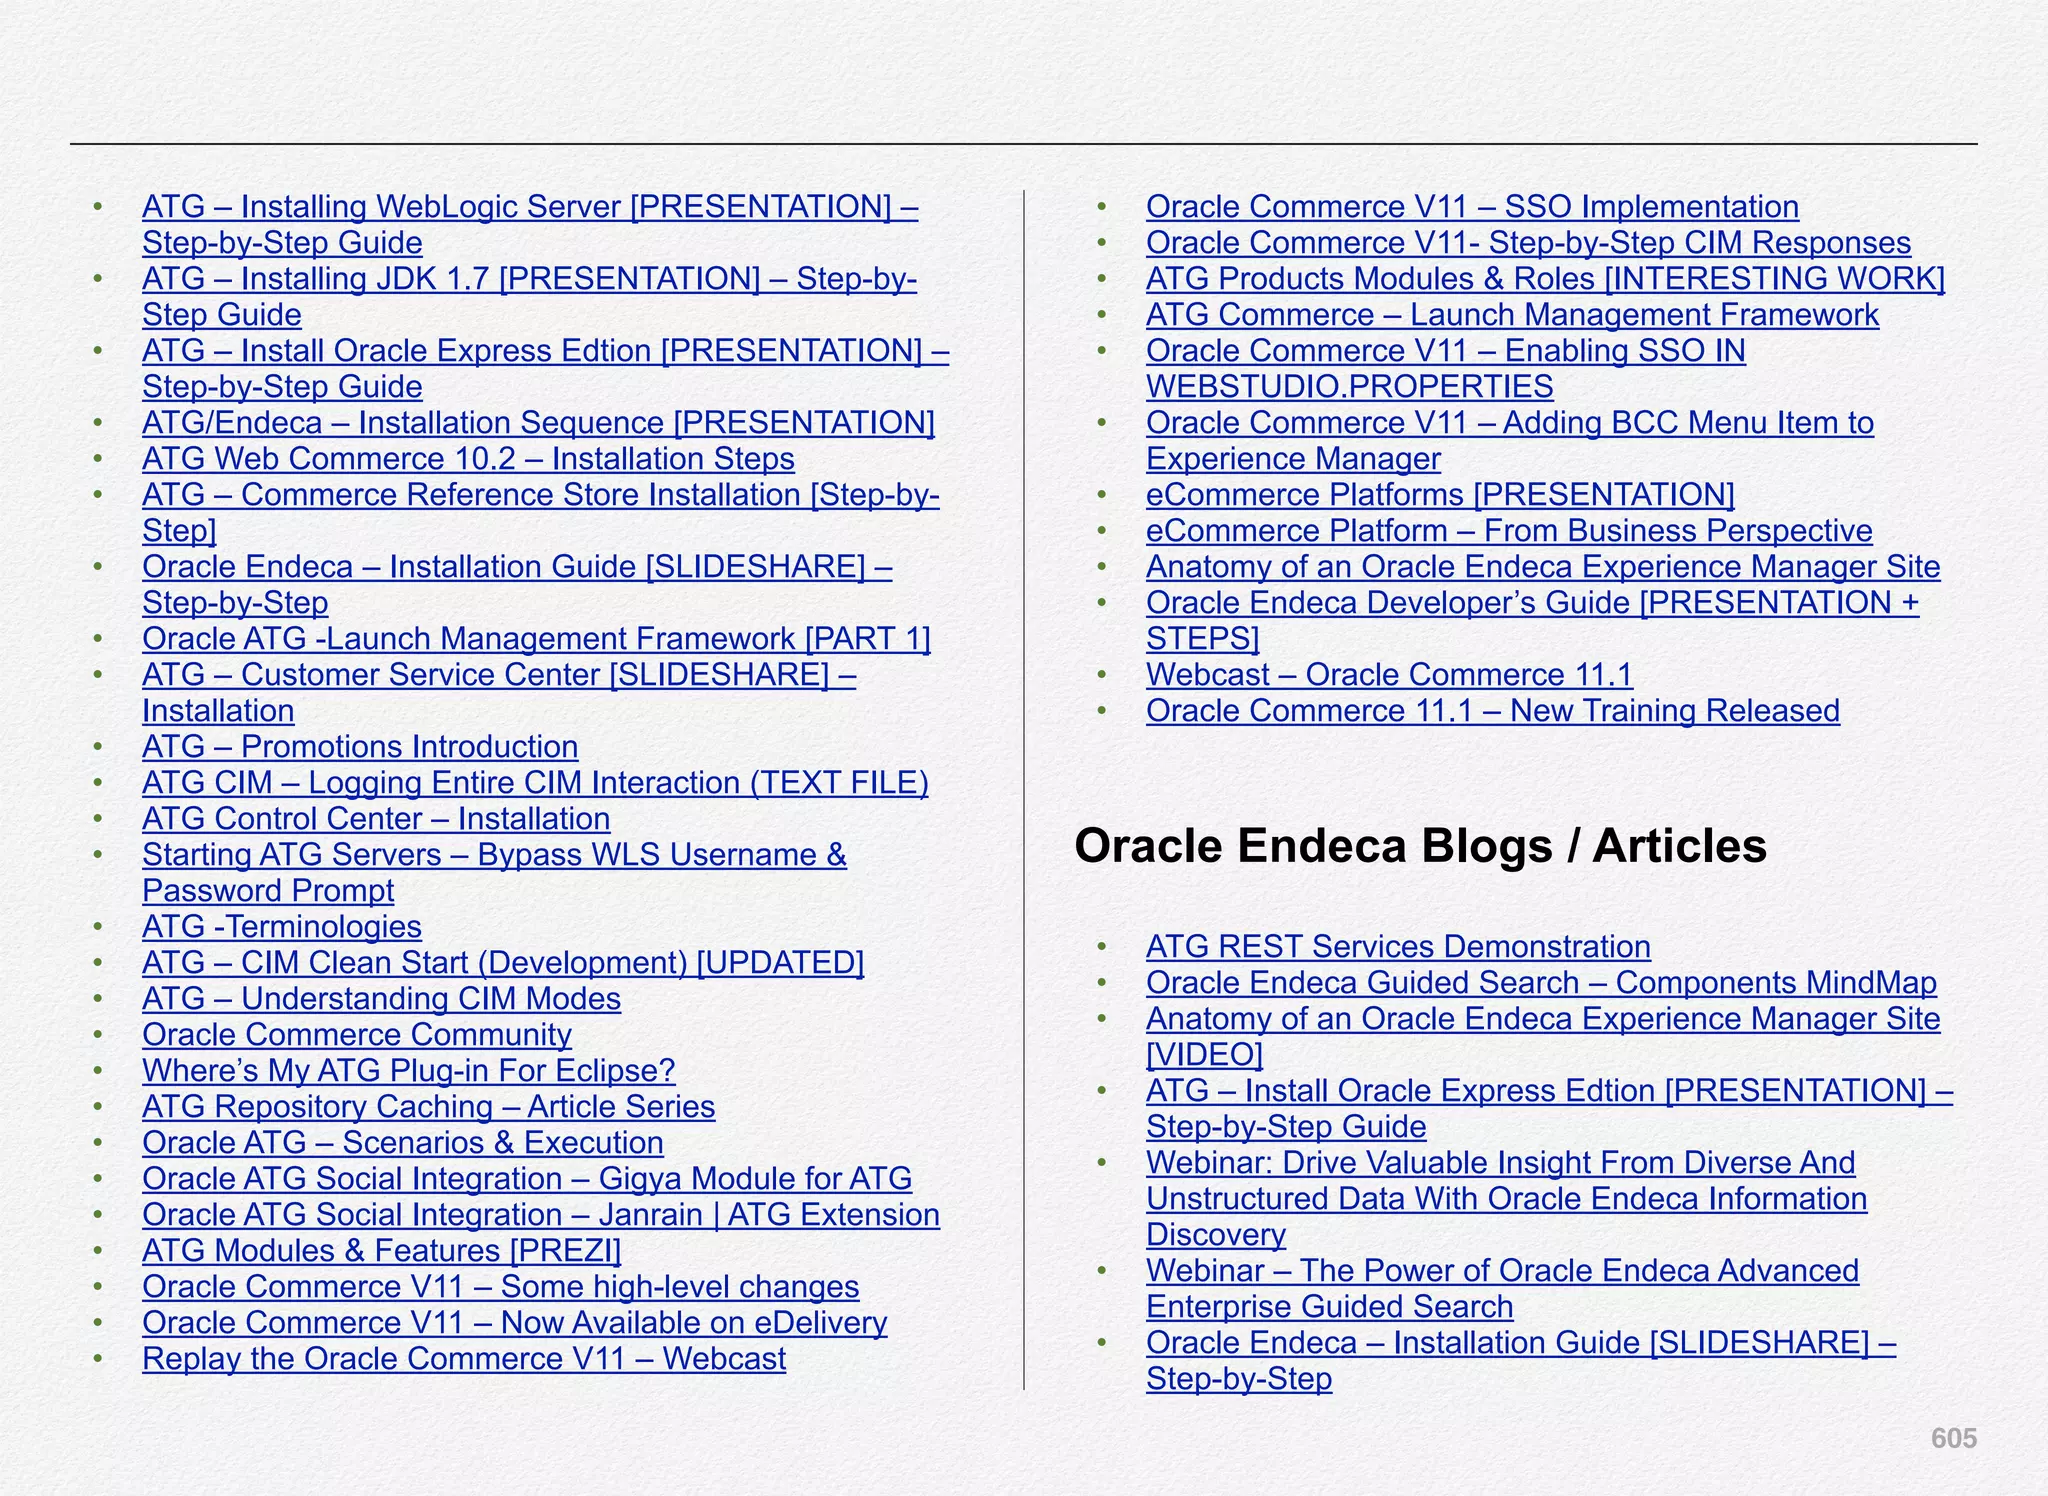Open ATG Web Commerce 10.2 Installation Steps
This screenshot has width=2048, height=1496.
point(468,459)
